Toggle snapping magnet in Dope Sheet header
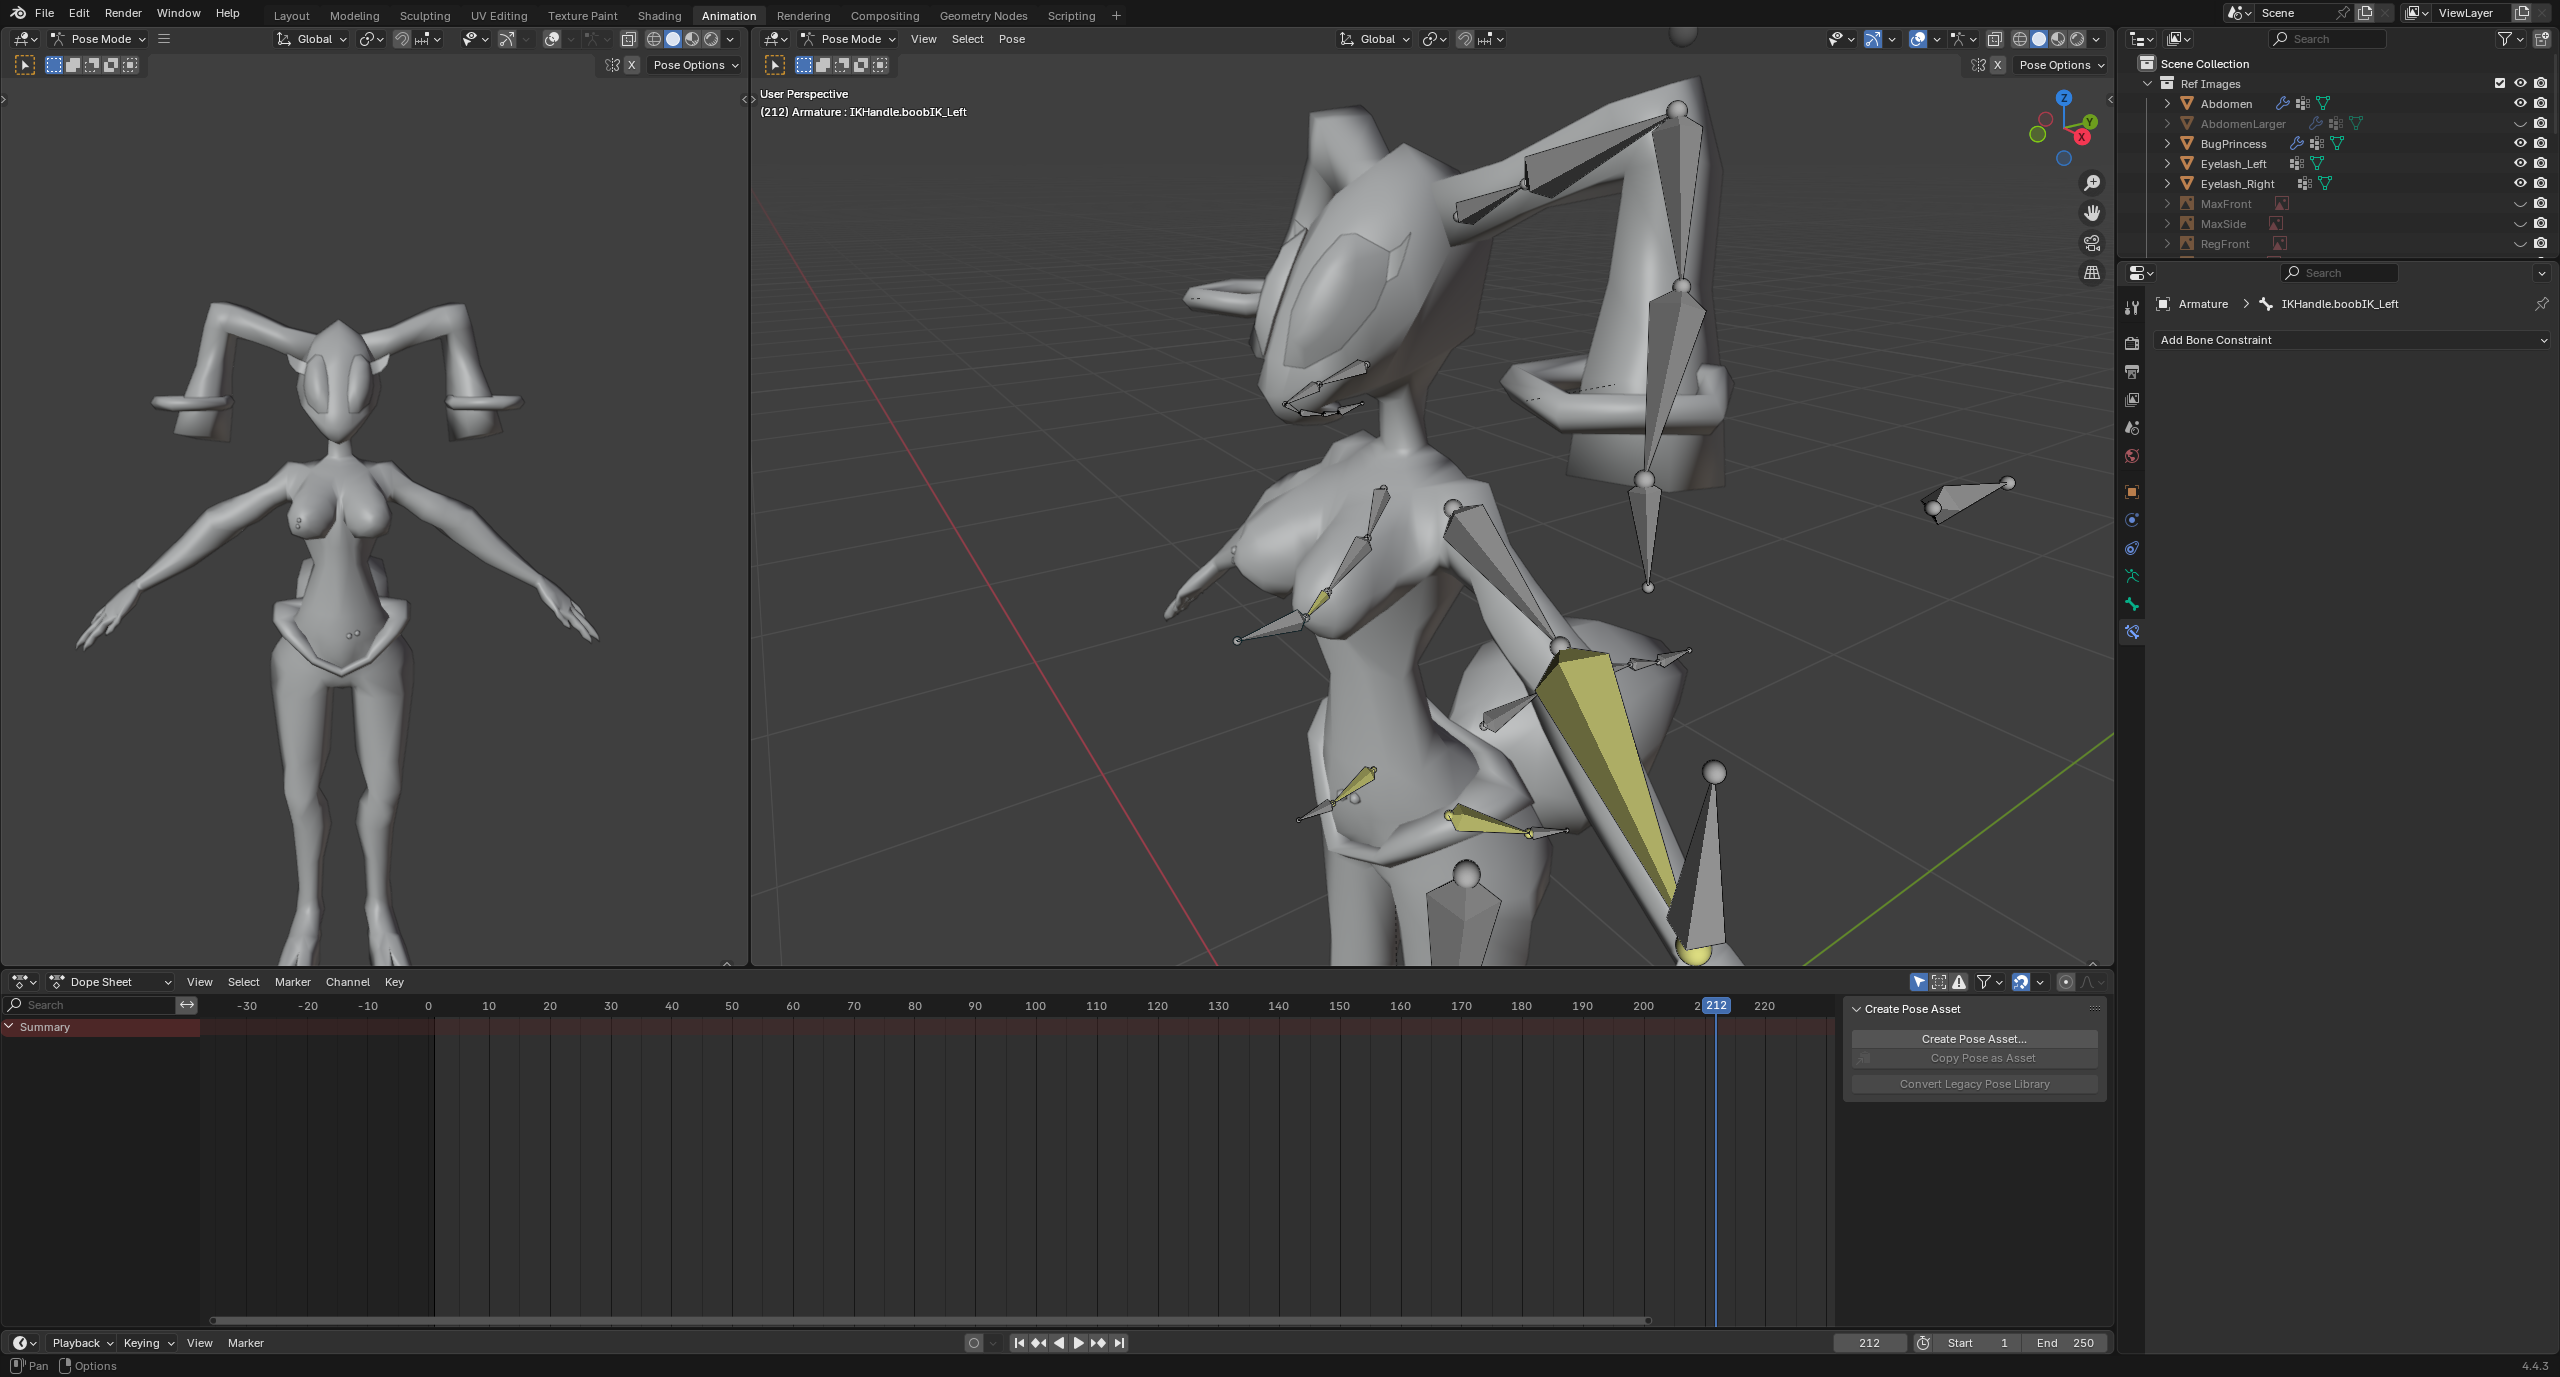 (2021, 982)
